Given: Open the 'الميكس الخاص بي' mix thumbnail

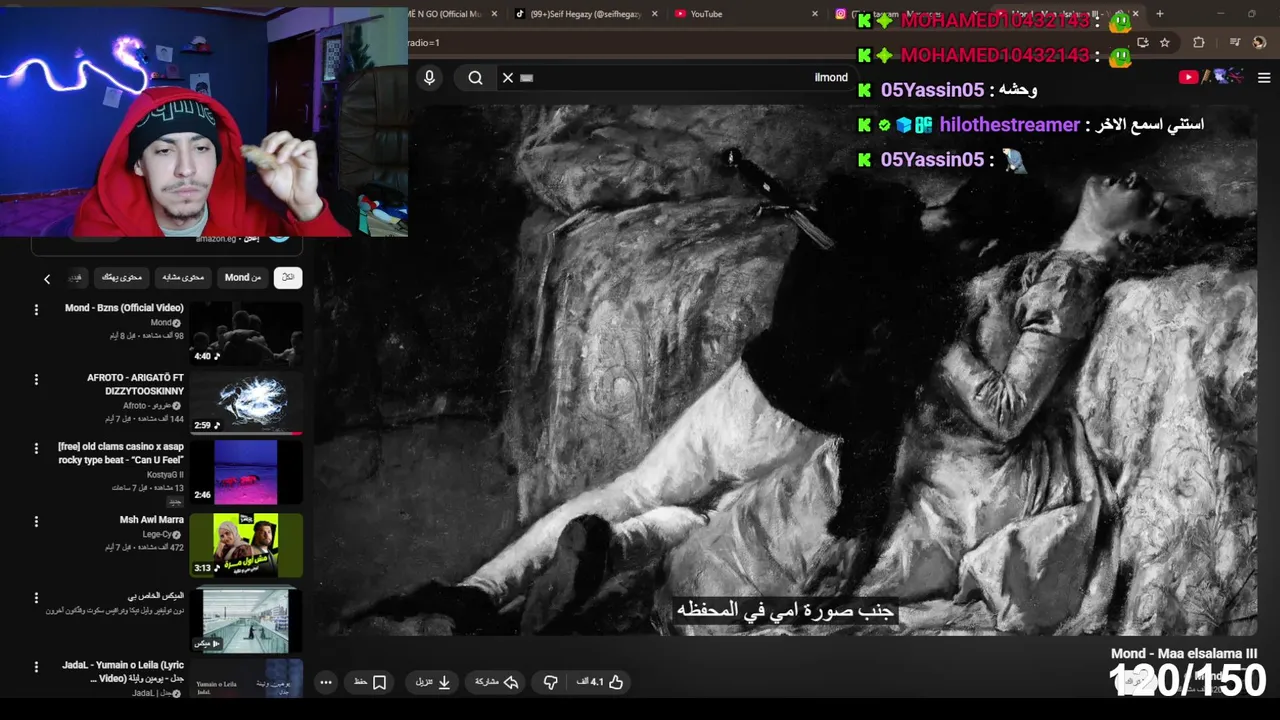Looking at the screenshot, I should coord(246,620).
